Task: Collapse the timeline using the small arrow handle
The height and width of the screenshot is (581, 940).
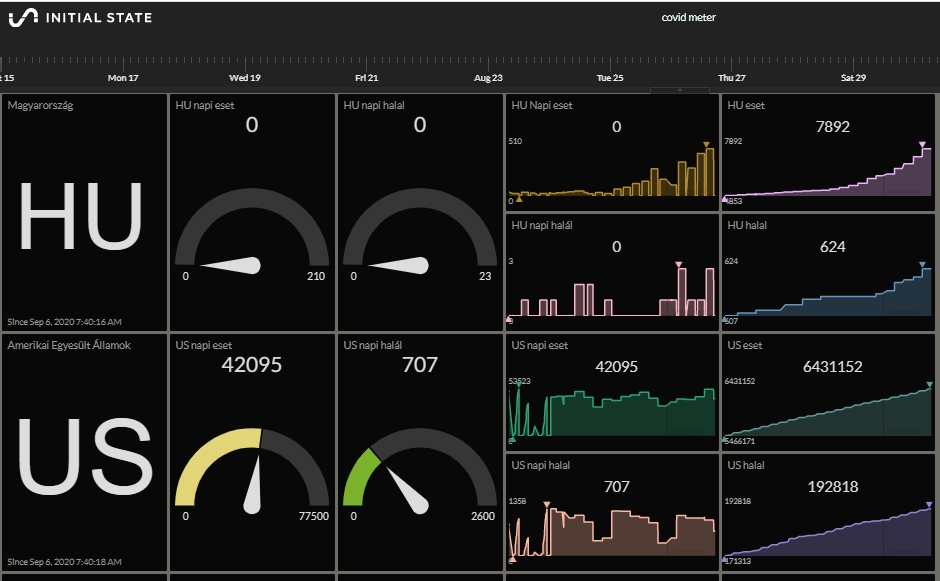Action: [680, 91]
